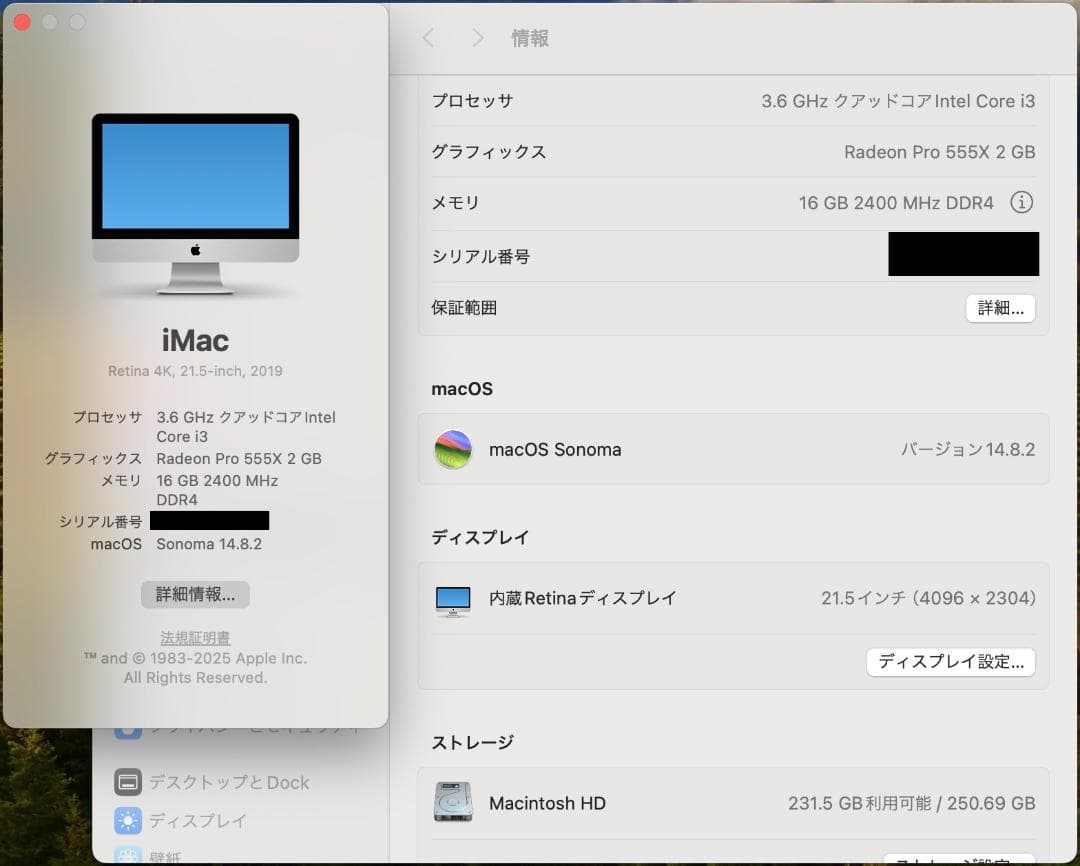Screen dimensions: 1080x866
Task: Click 231.5 GB利用可能 / 250.69 GB text
Action: (x=912, y=803)
